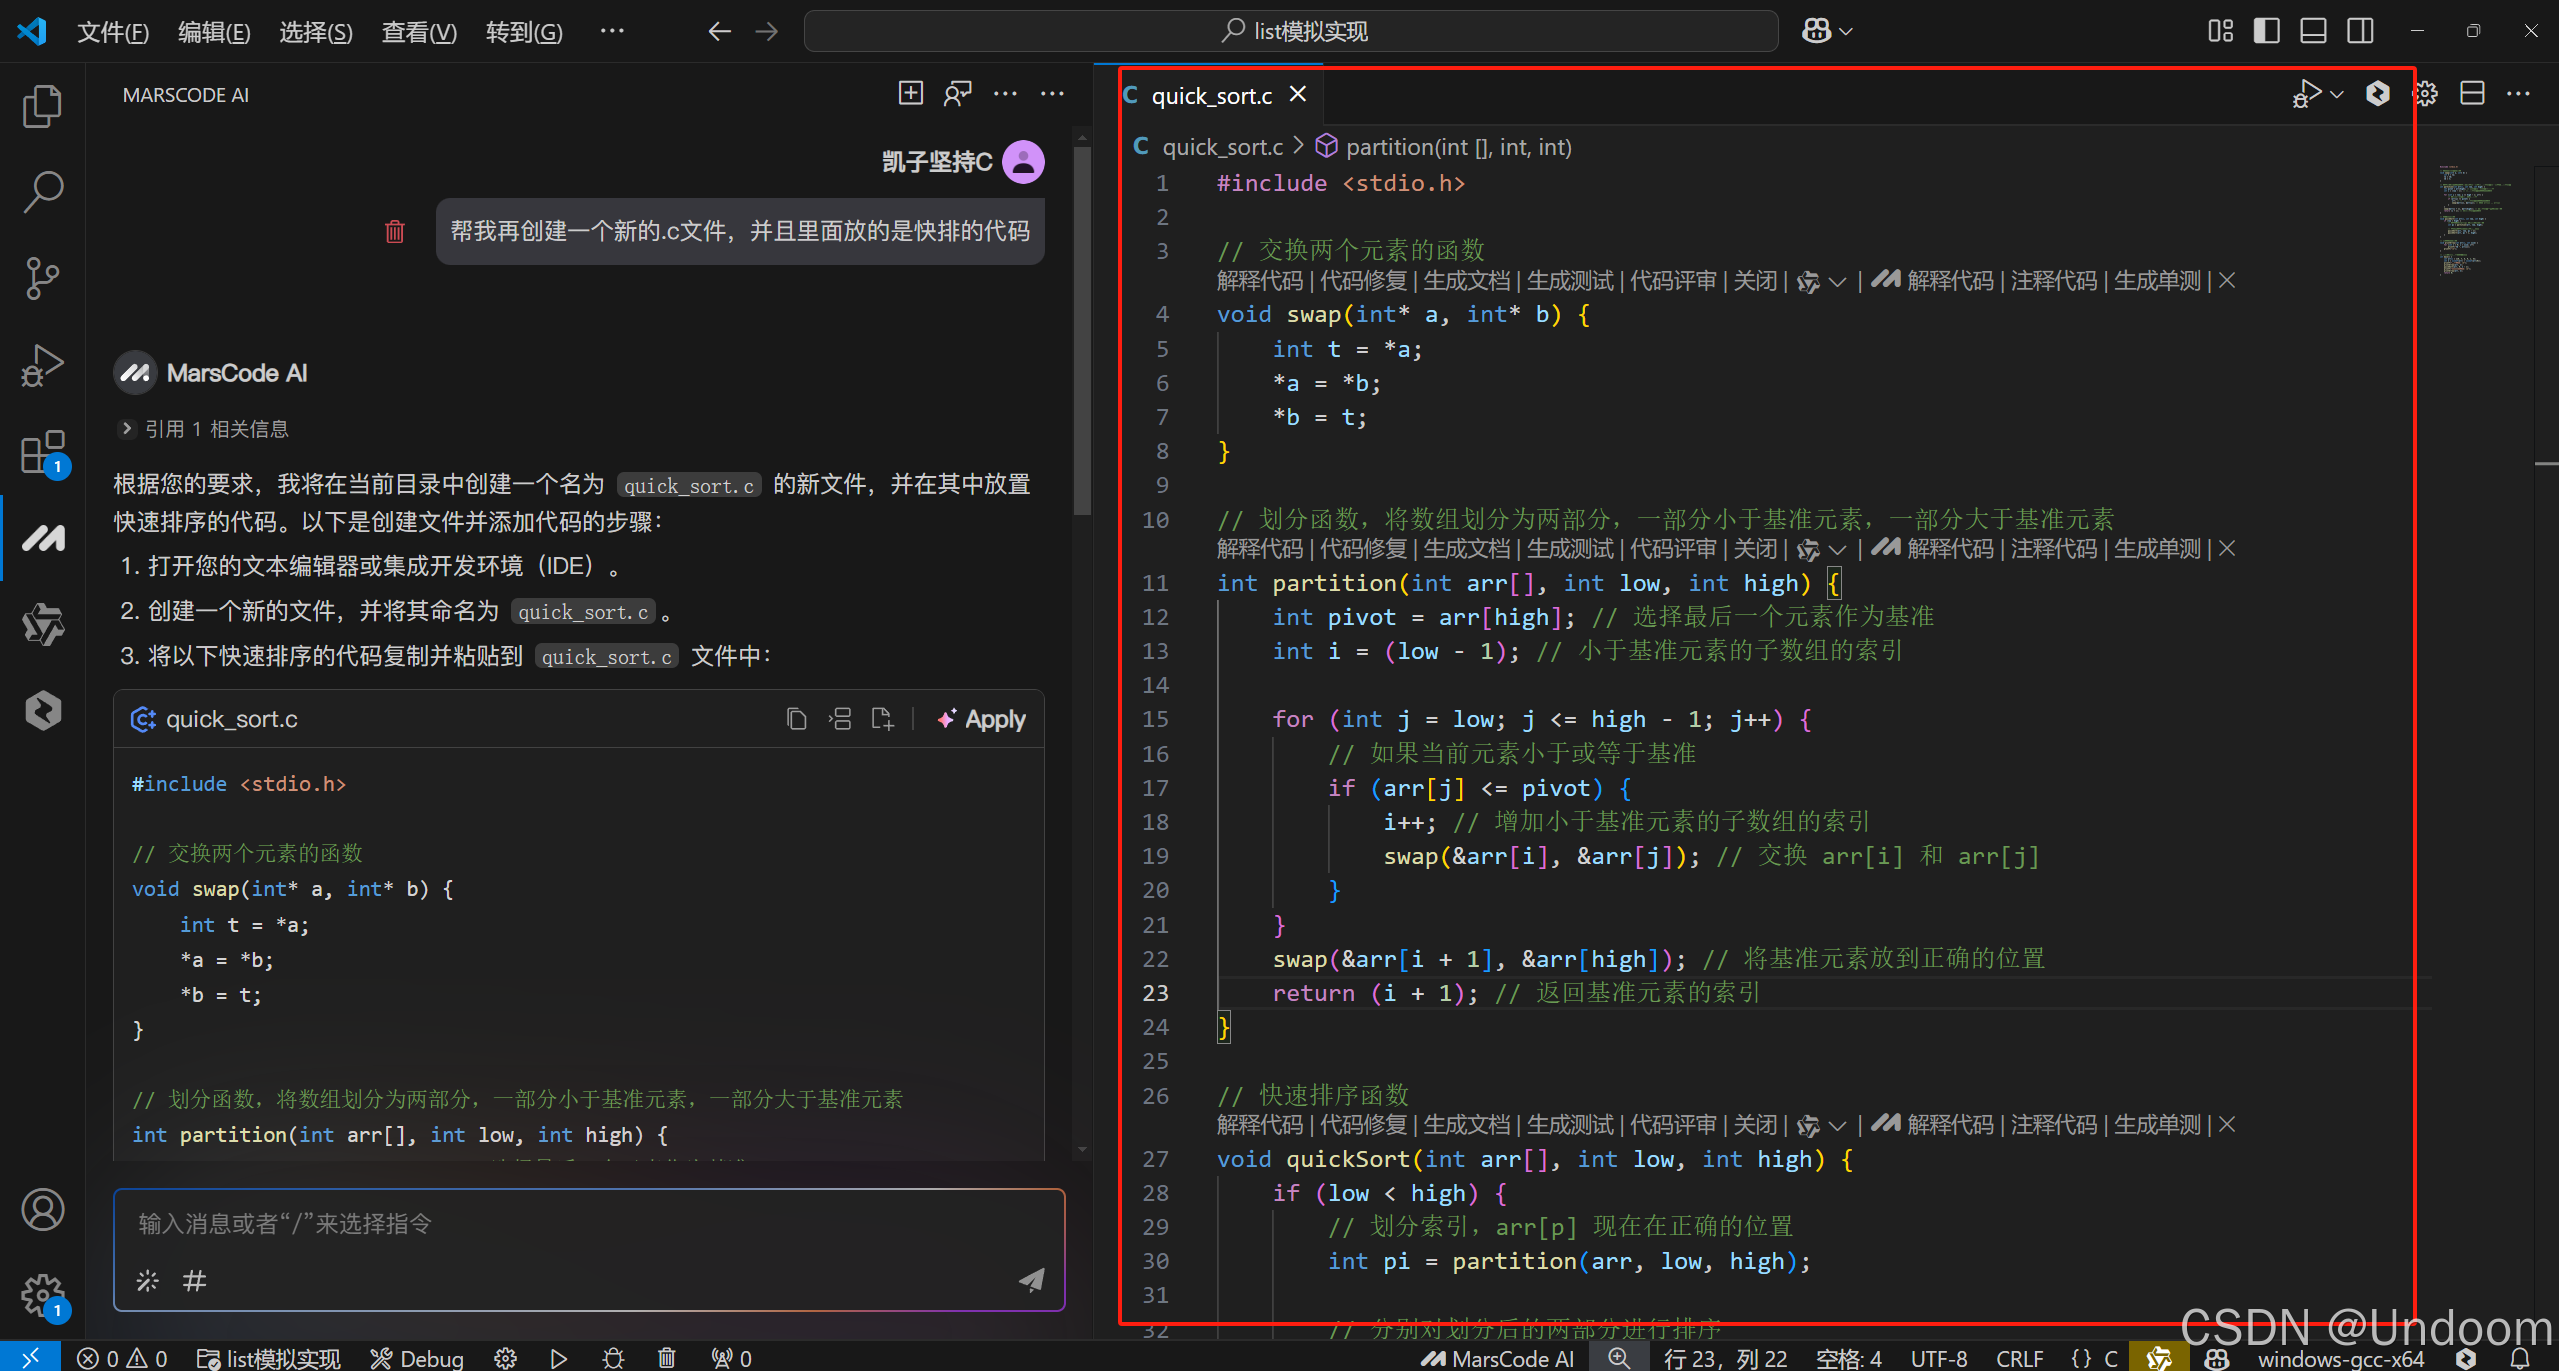Open the MarsCode AI sidebar icon
Viewport: 2559px width, 1371px height.
tap(43, 539)
